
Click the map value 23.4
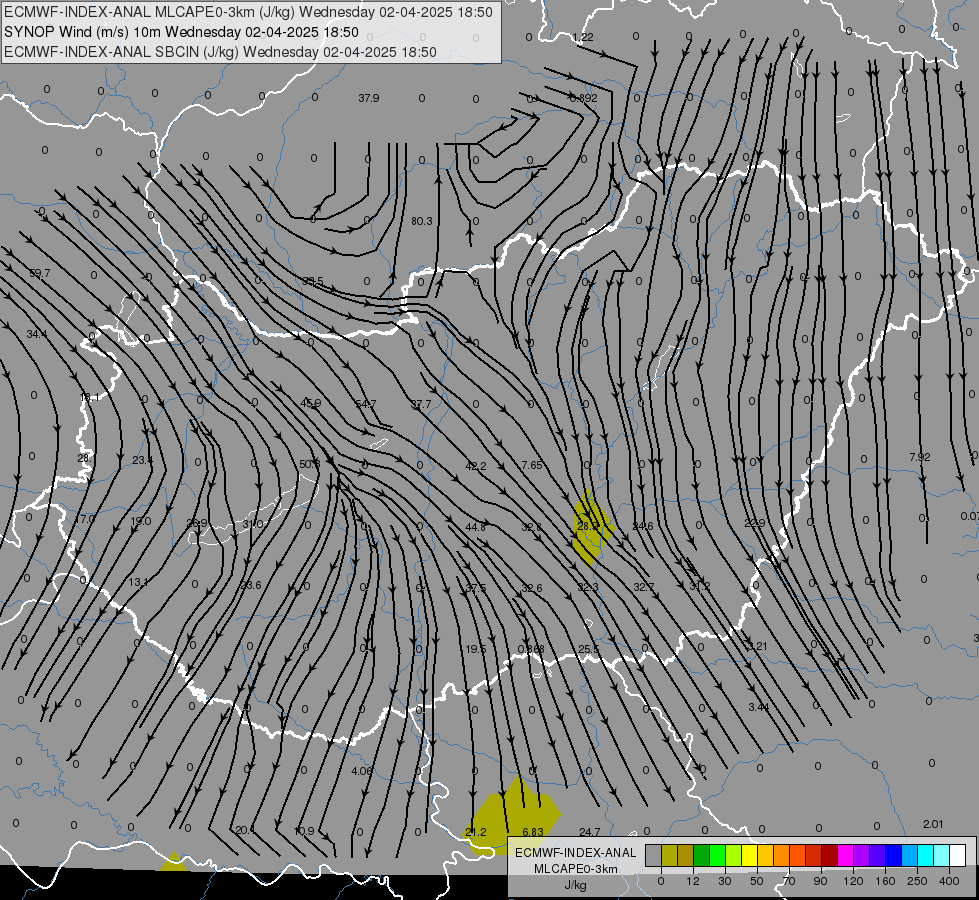pyautogui.click(x=142, y=460)
